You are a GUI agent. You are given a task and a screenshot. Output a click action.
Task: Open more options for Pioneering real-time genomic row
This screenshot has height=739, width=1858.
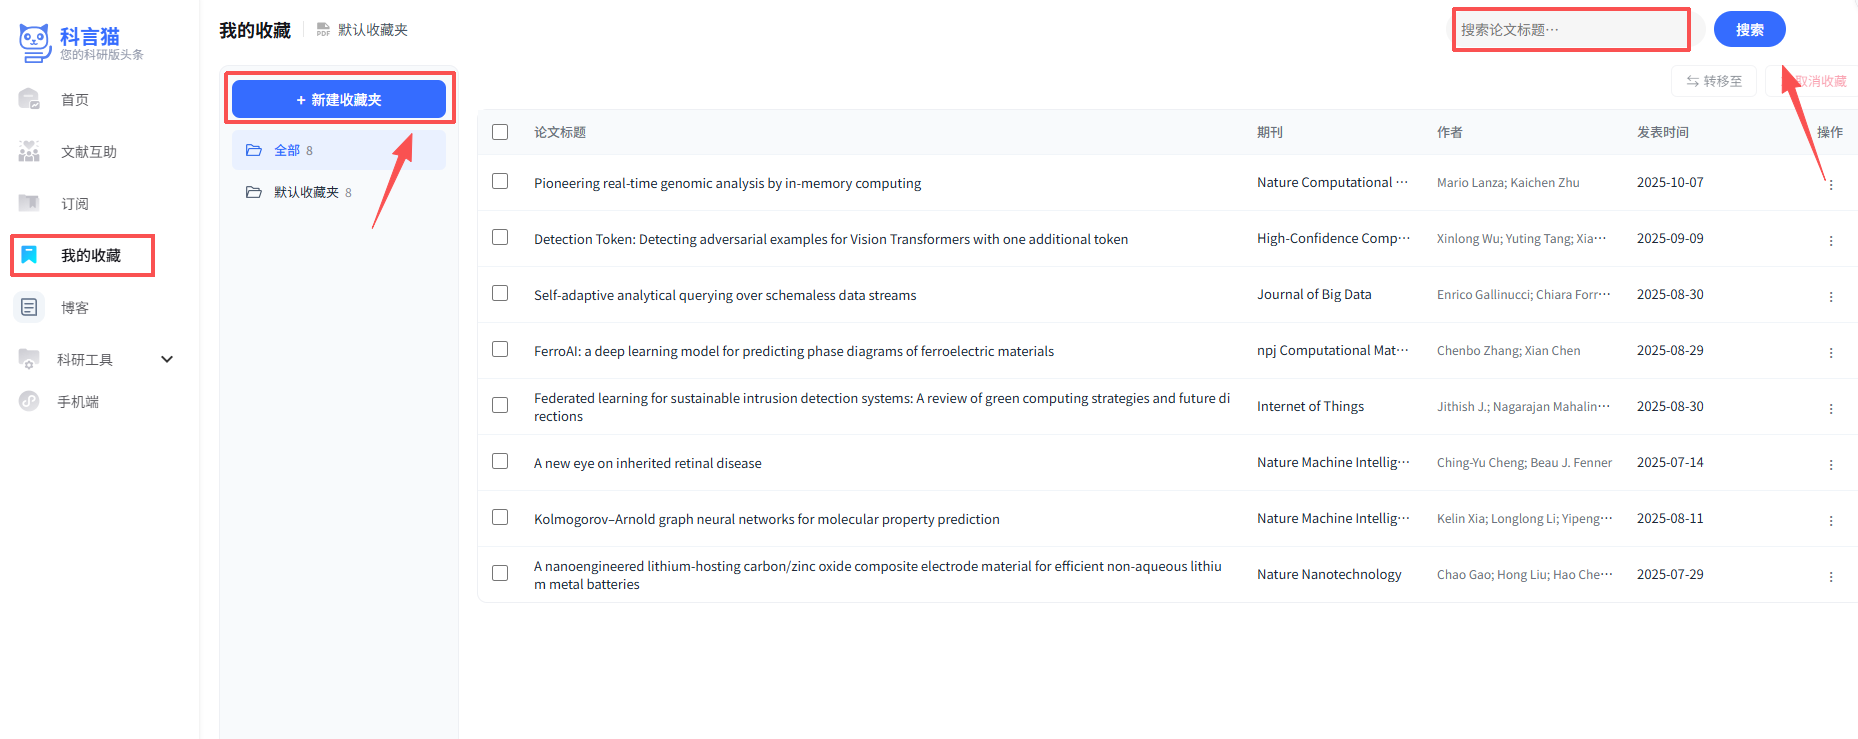[1831, 185]
